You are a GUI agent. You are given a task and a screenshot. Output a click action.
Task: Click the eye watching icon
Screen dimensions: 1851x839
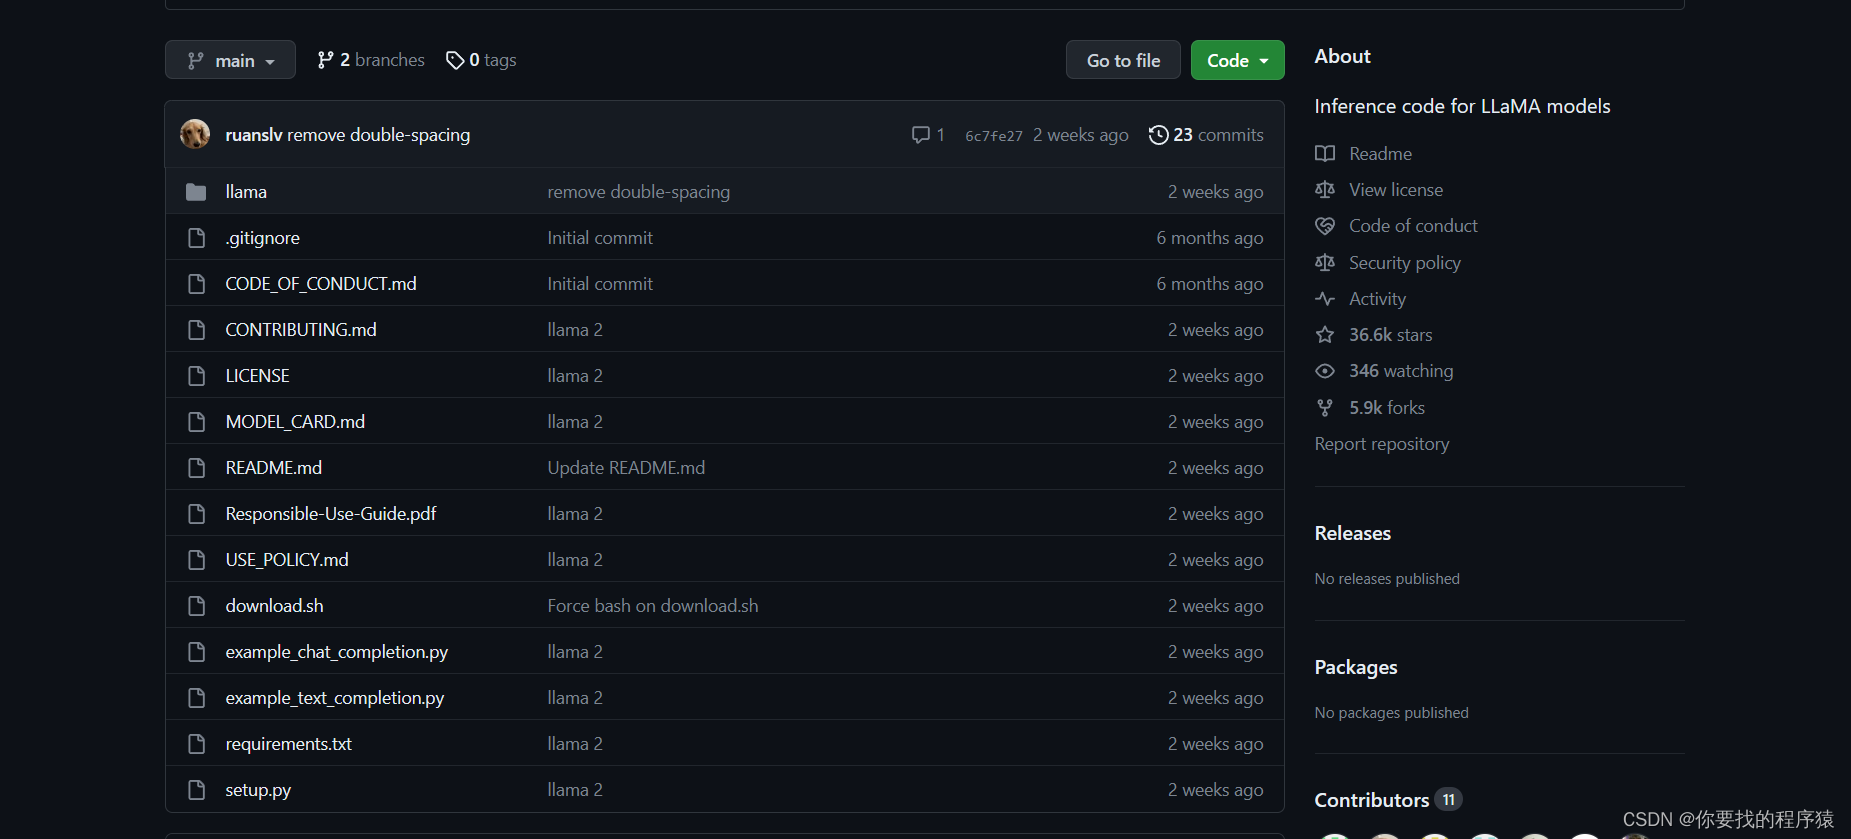coord(1325,371)
